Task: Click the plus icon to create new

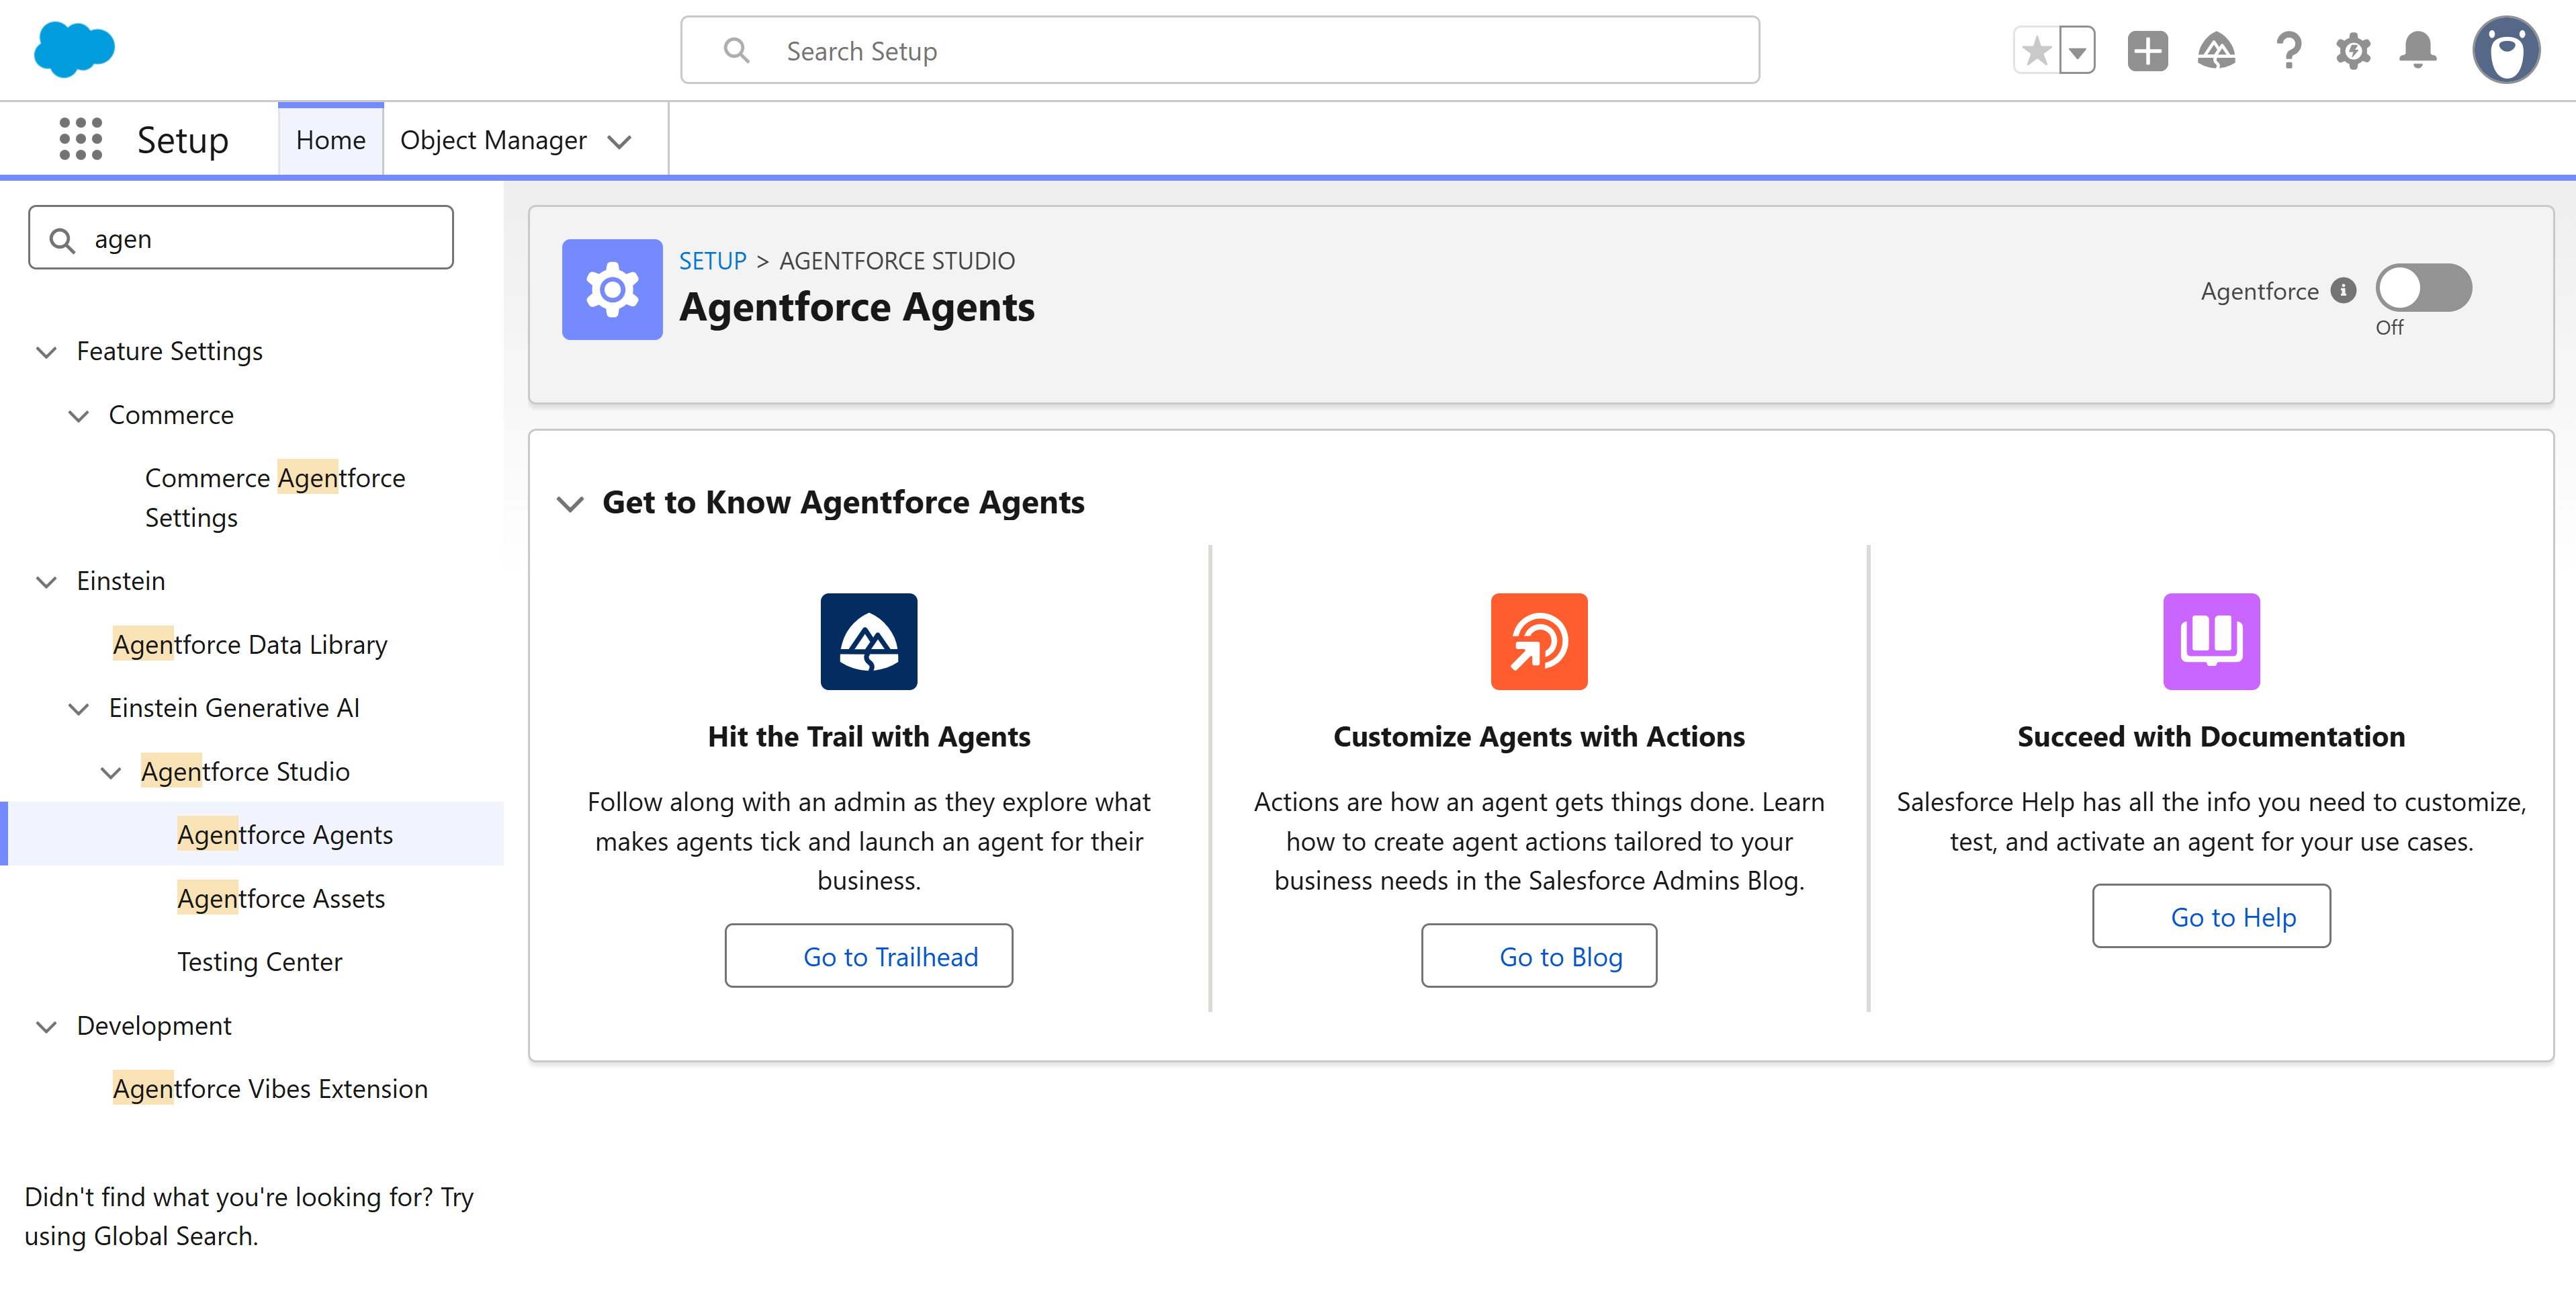Action: tap(2147, 50)
